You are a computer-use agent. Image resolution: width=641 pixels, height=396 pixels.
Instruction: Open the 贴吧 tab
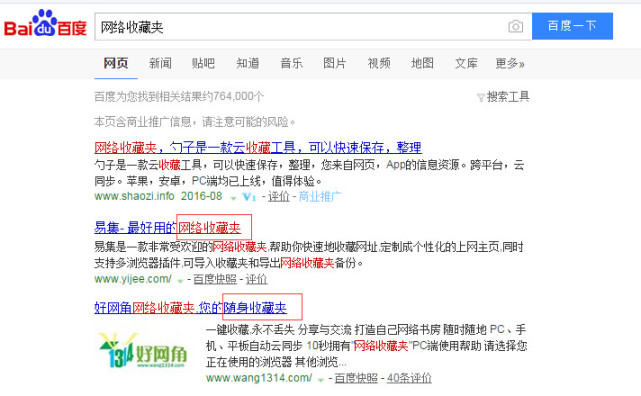click(203, 63)
